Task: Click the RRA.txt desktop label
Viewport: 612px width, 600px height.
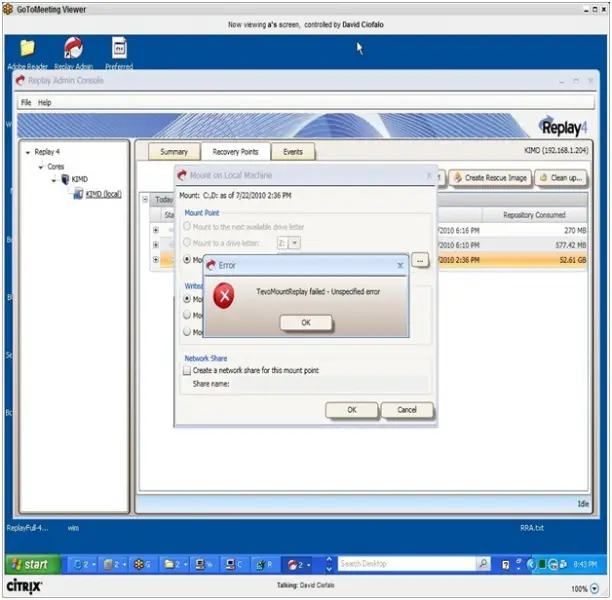Action: (532, 528)
